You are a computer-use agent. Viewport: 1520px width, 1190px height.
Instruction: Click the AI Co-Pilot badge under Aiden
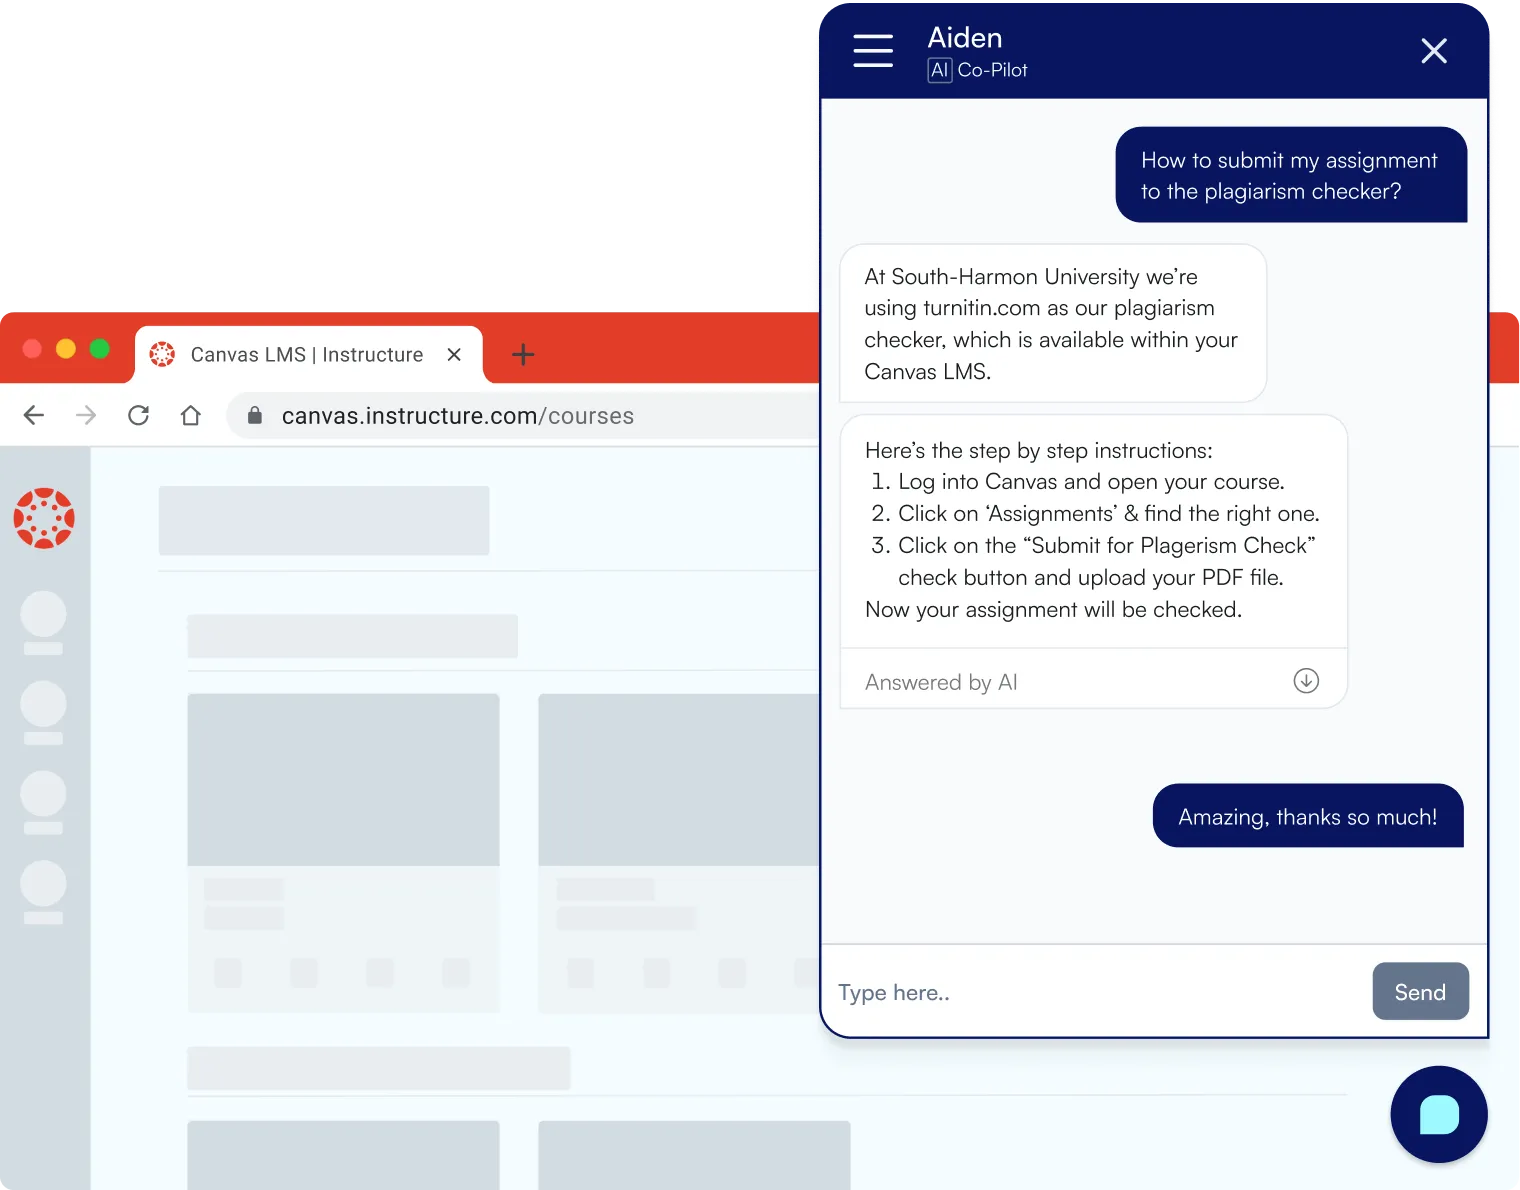coord(977,70)
